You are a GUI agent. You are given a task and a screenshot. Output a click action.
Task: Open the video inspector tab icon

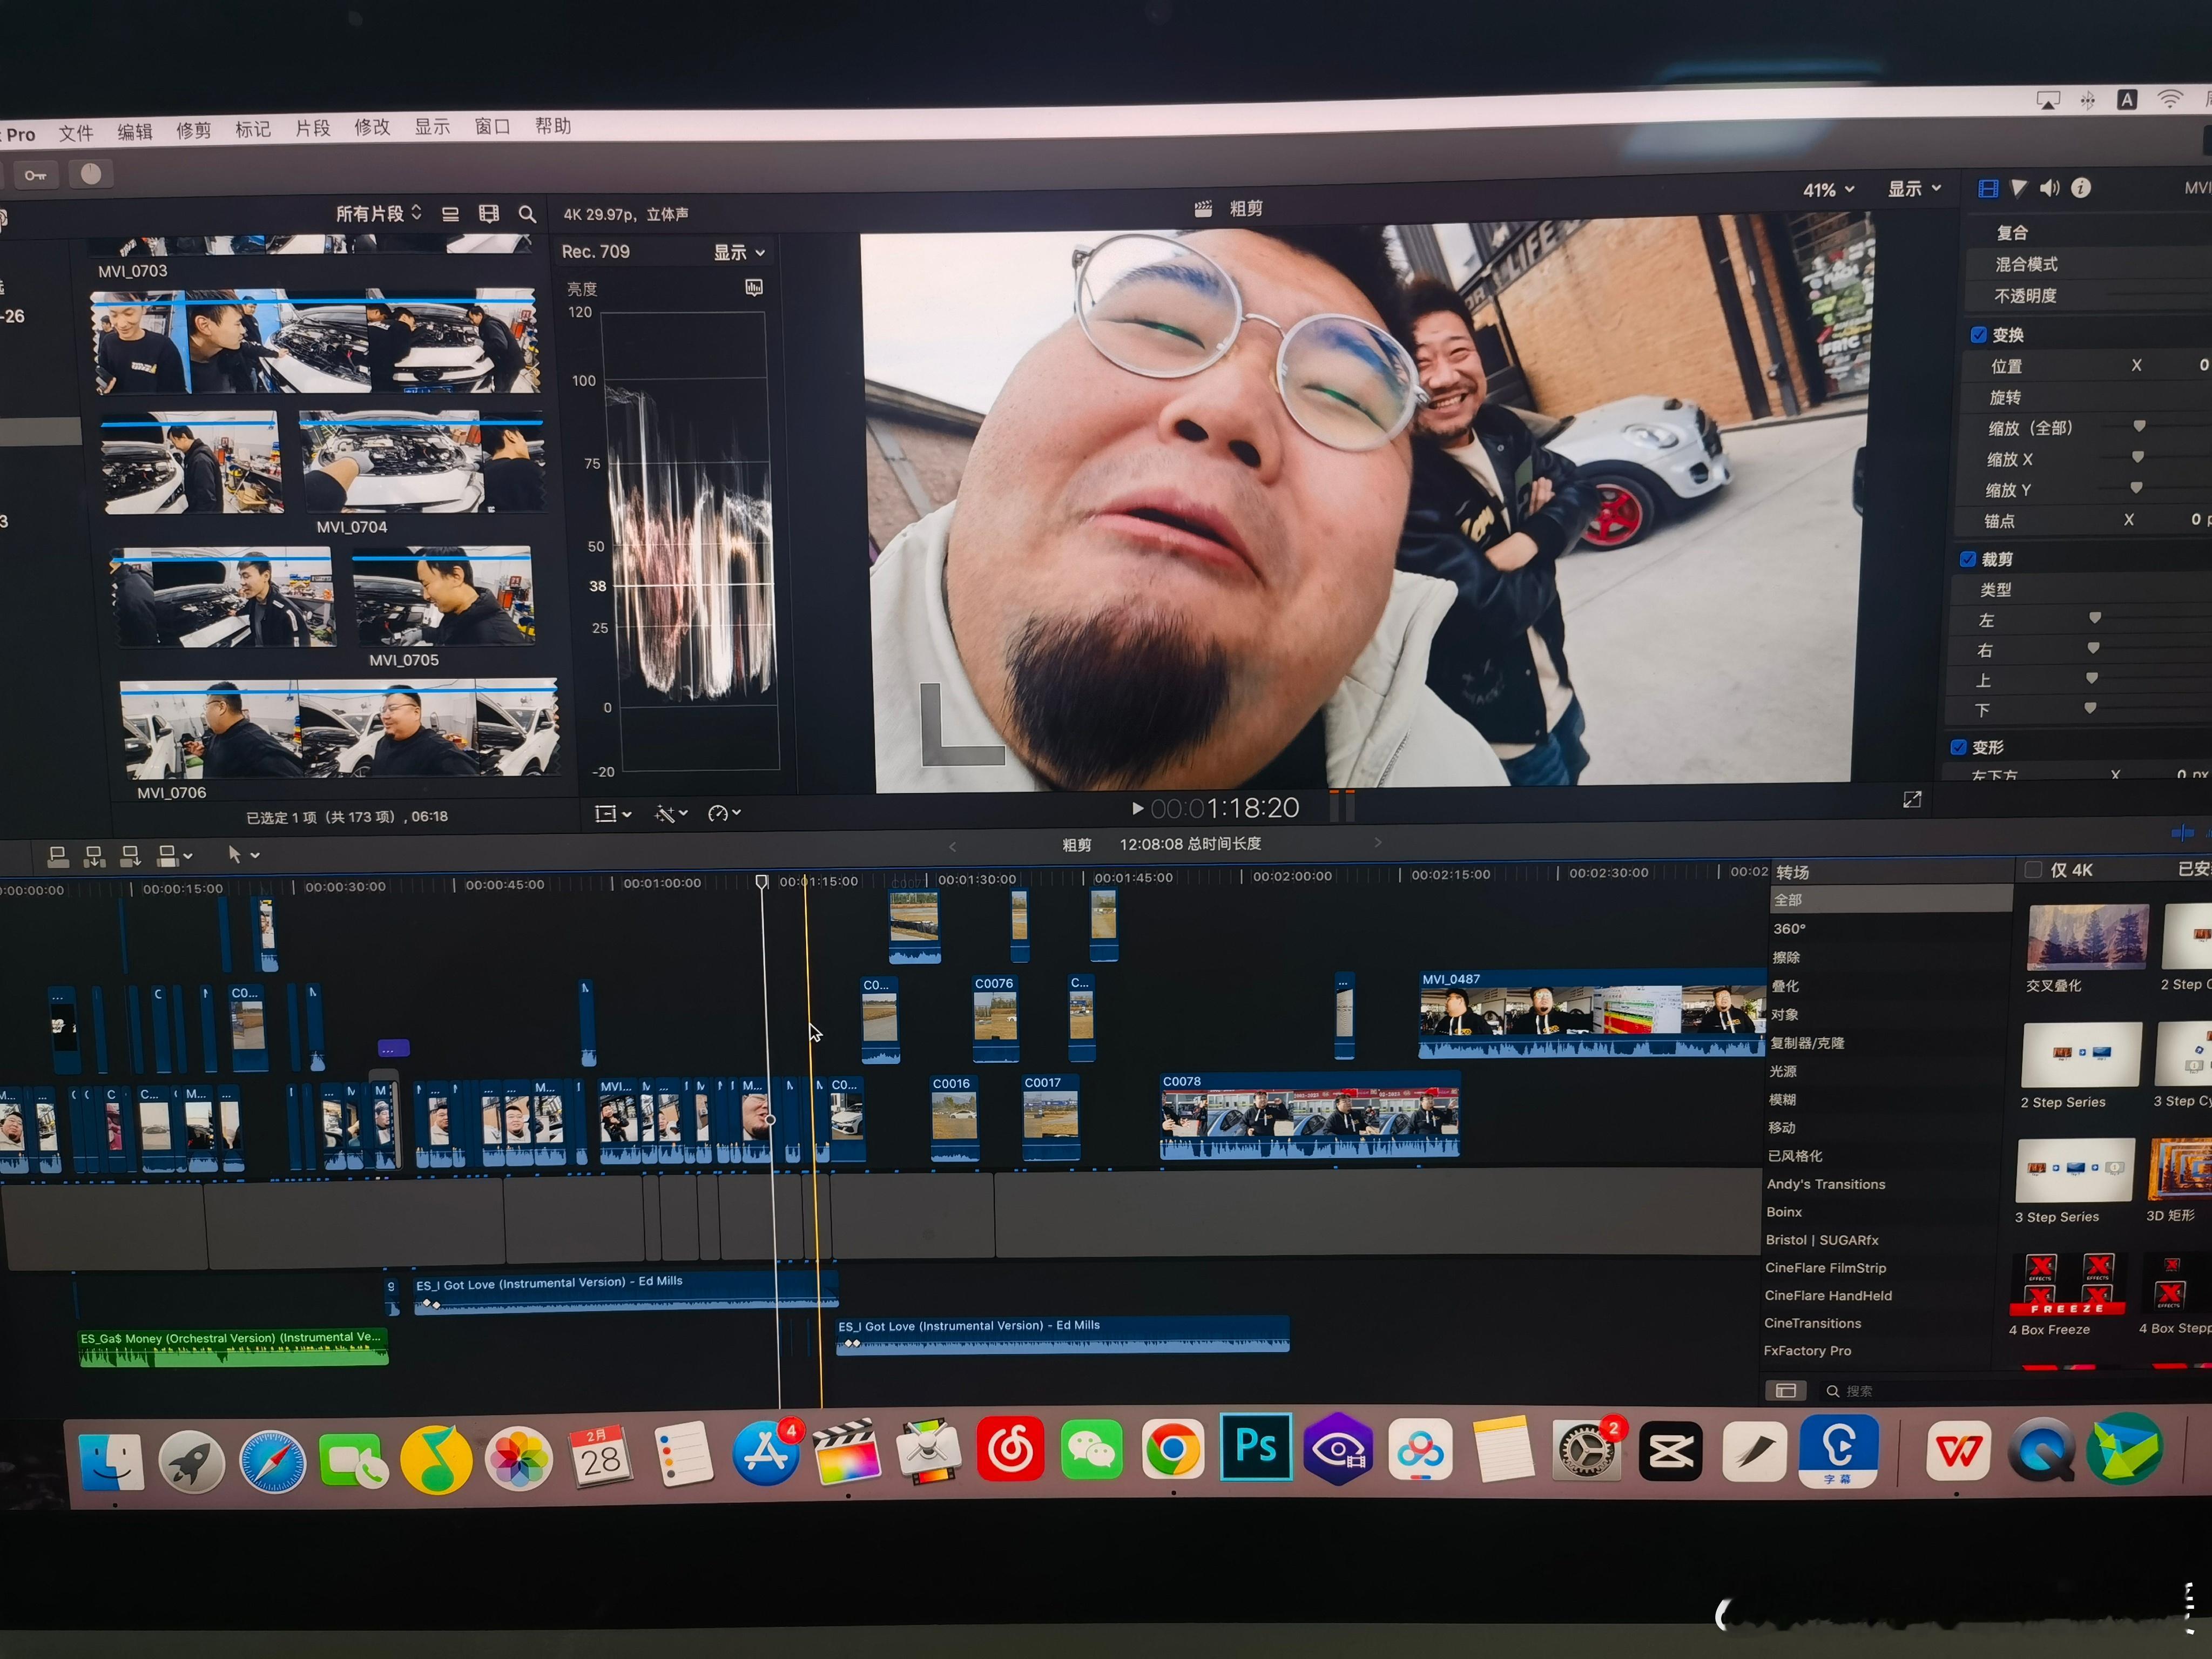pyautogui.click(x=1988, y=188)
